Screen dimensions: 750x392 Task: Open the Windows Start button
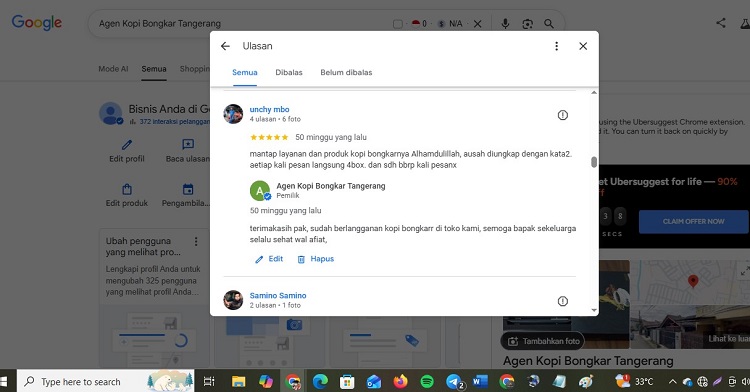point(4,381)
